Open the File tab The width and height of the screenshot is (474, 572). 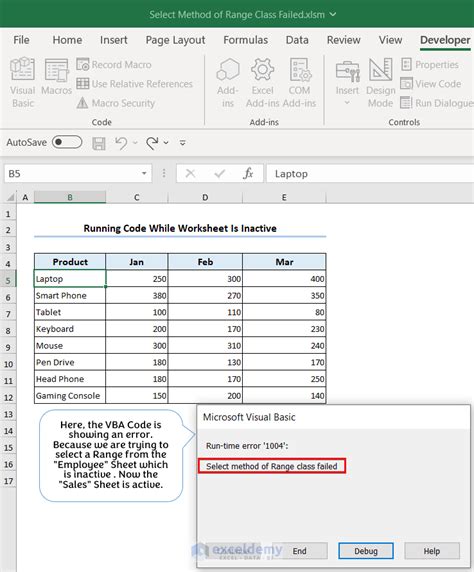pyautogui.click(x=21, y=40)
